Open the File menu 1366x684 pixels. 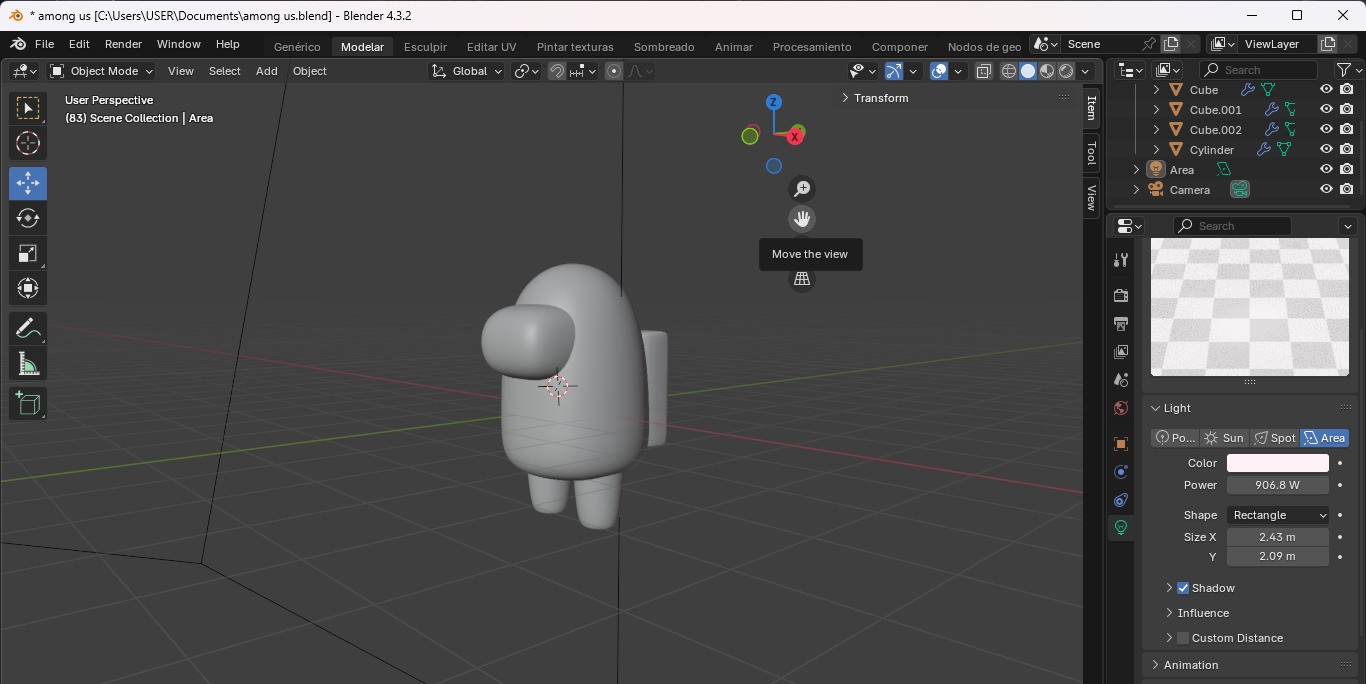pos(45,44)
